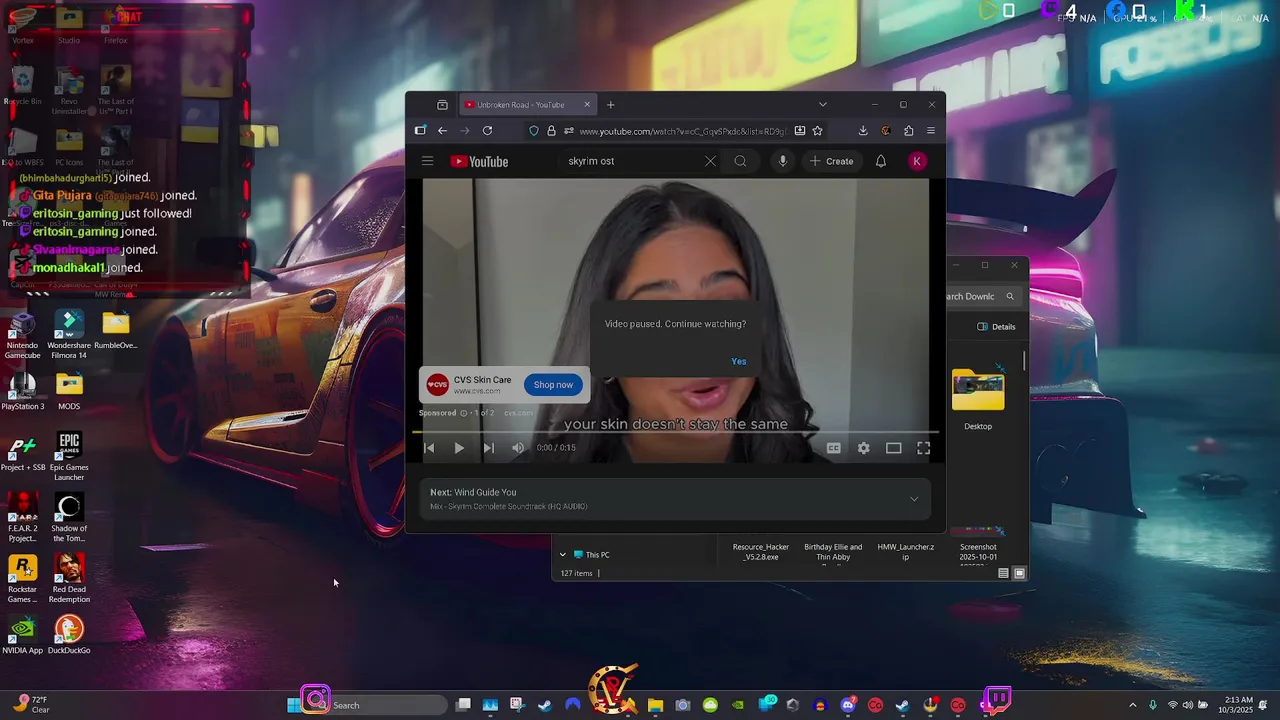Image resolution: width=1280 pixels, height=720 pixels.
Task: Skip to the next video
Action: coord(488,448)
